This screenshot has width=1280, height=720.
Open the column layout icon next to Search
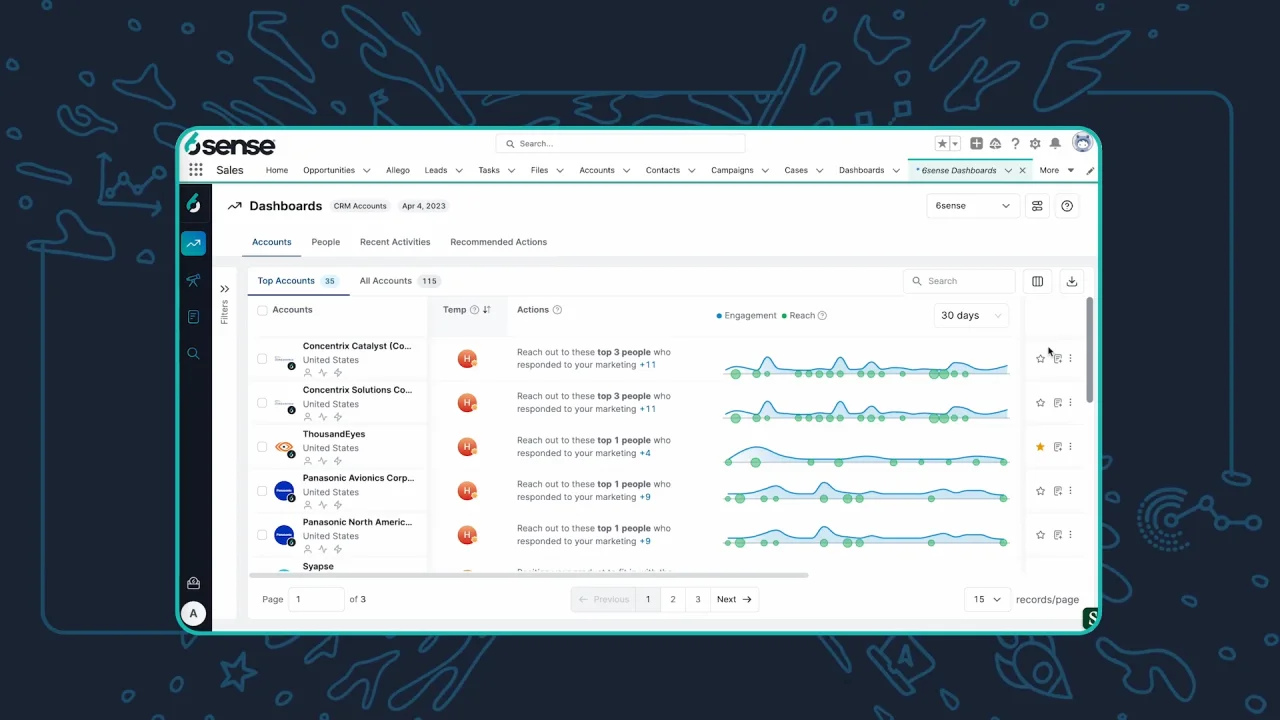click(x=1037, y=282)
